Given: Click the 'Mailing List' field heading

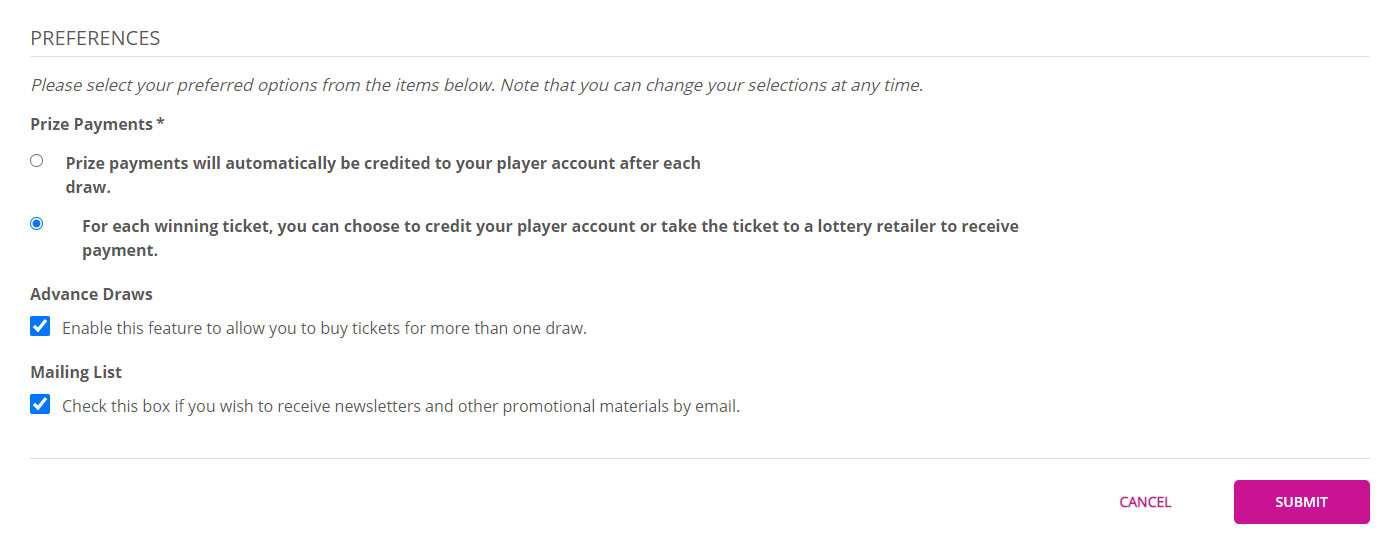Looking at the screenshot, I should (x=76, y=372).
